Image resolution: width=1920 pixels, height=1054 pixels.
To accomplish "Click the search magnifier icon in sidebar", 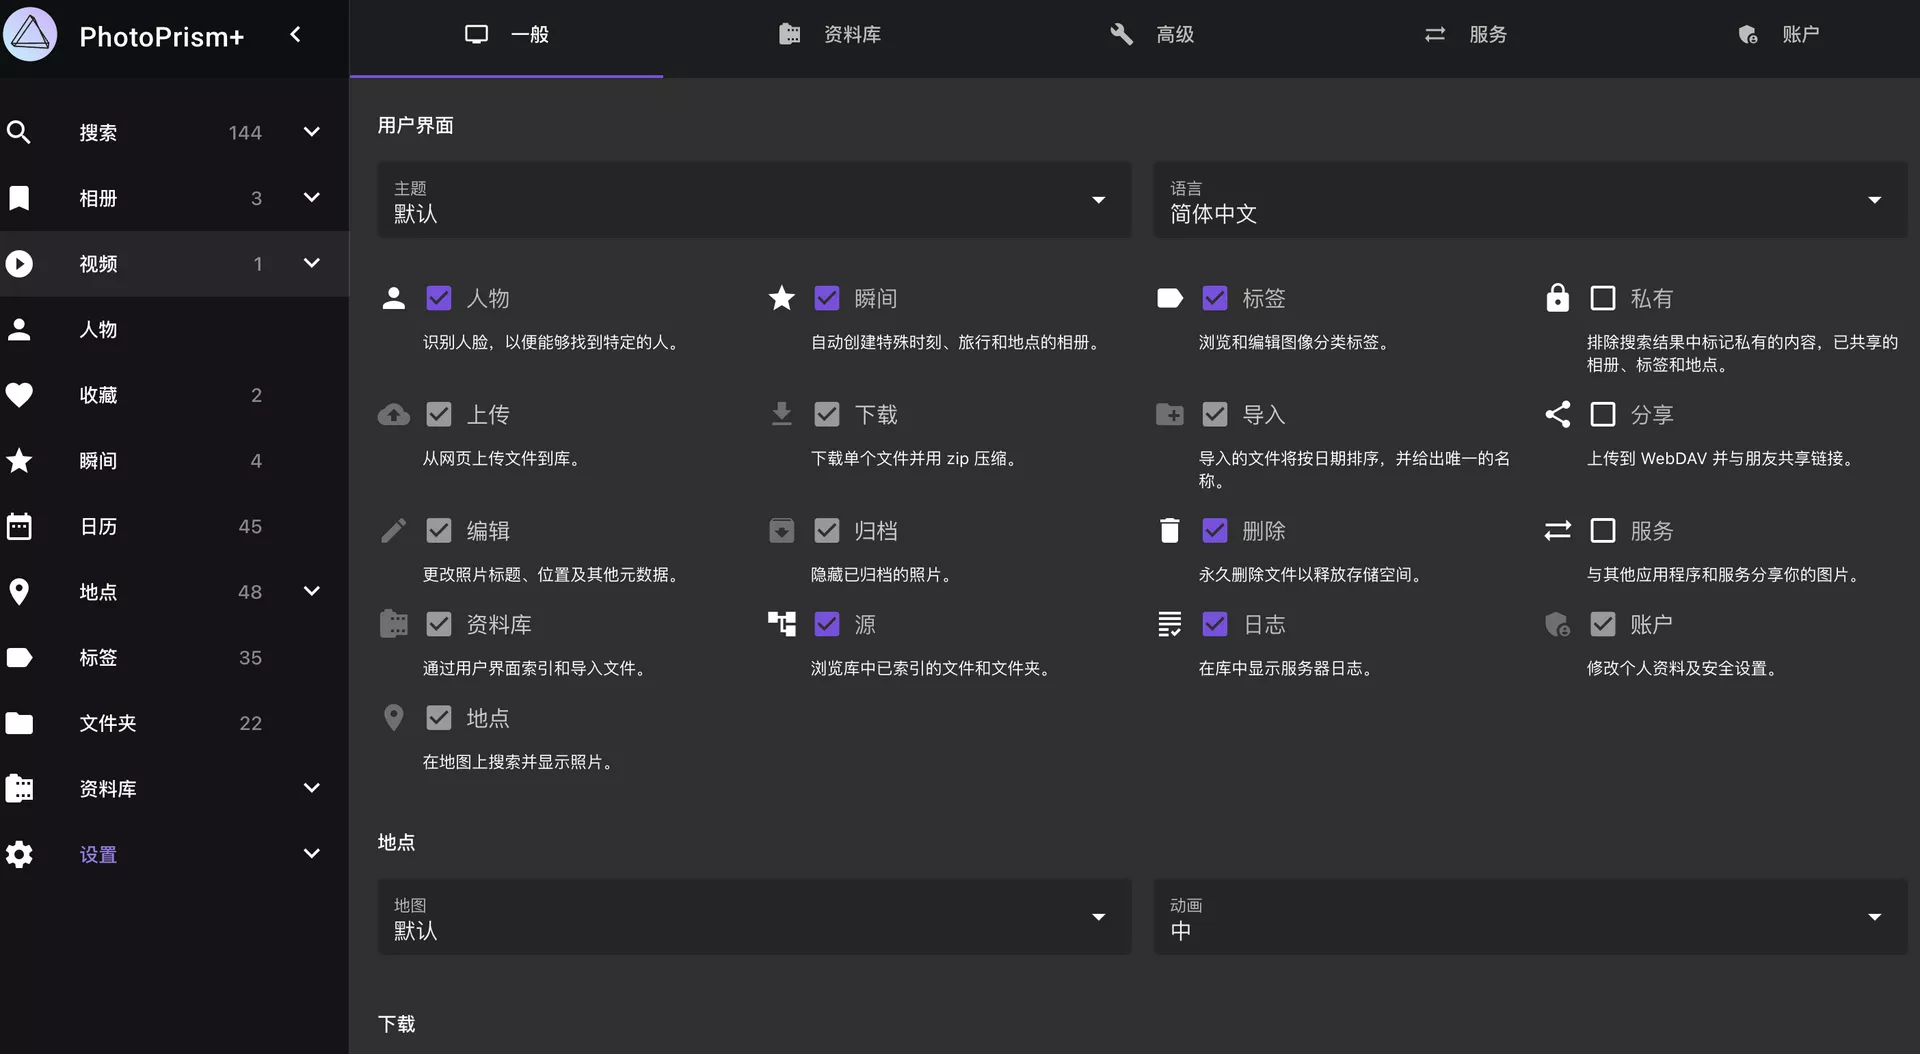I will 19,132.
